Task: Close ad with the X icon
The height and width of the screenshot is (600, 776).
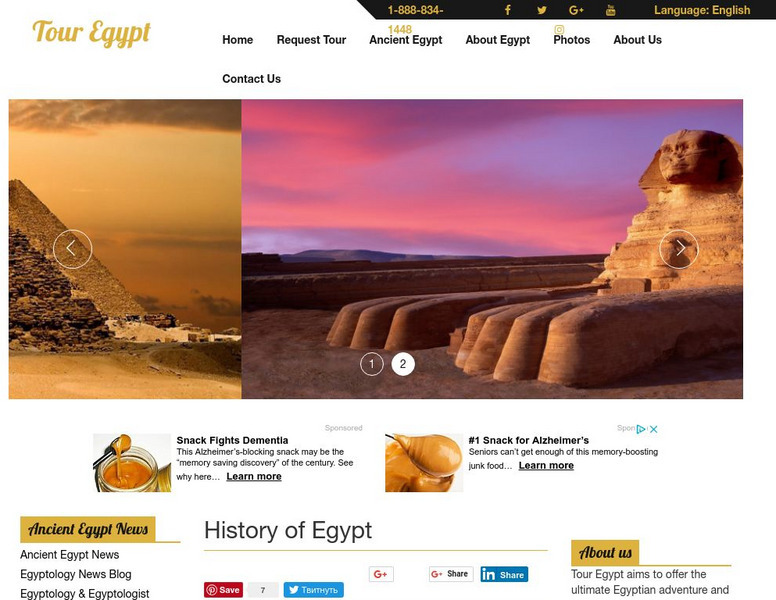Action: (x=654, y=429)
